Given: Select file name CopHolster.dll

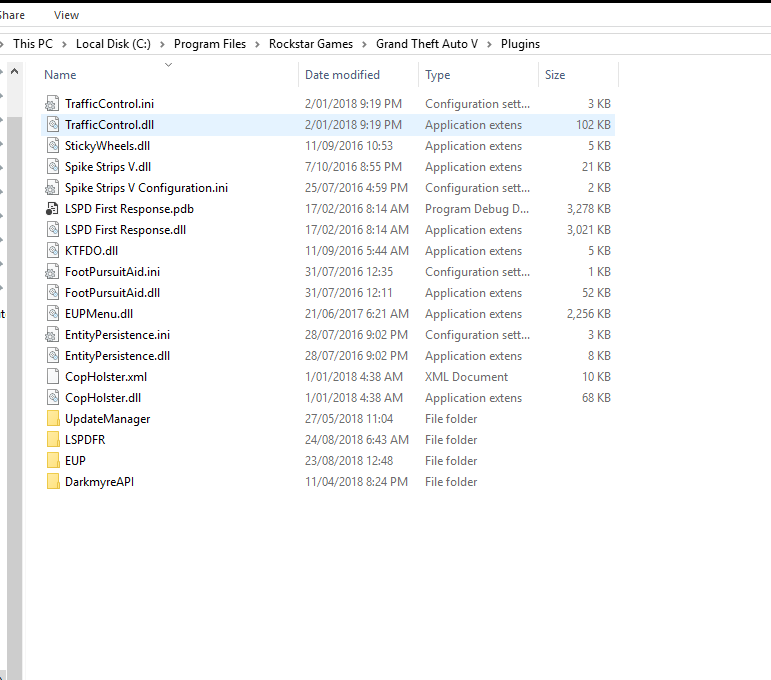Looking at the screenshot, I should (x=103, y=398).
